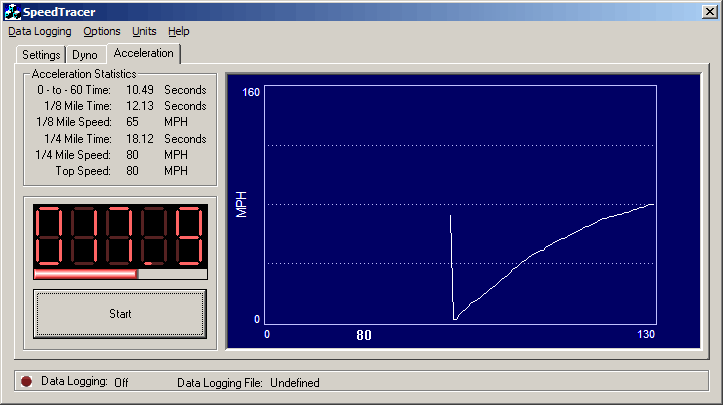723x405 pixels.
Task: Click the '1/4 Mile Speed:' label
Action: pyautogui.click(x=73, y=155)
